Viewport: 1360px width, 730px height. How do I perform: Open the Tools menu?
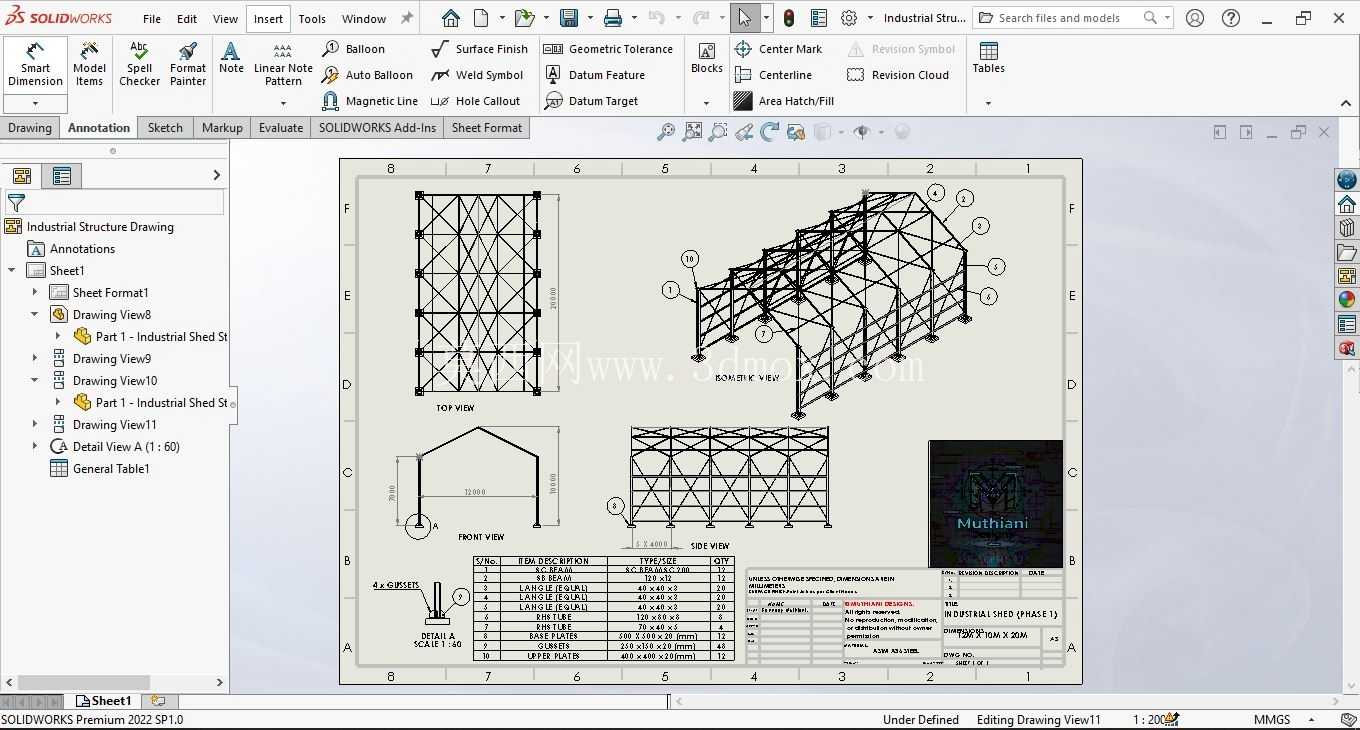pos(312,19)
